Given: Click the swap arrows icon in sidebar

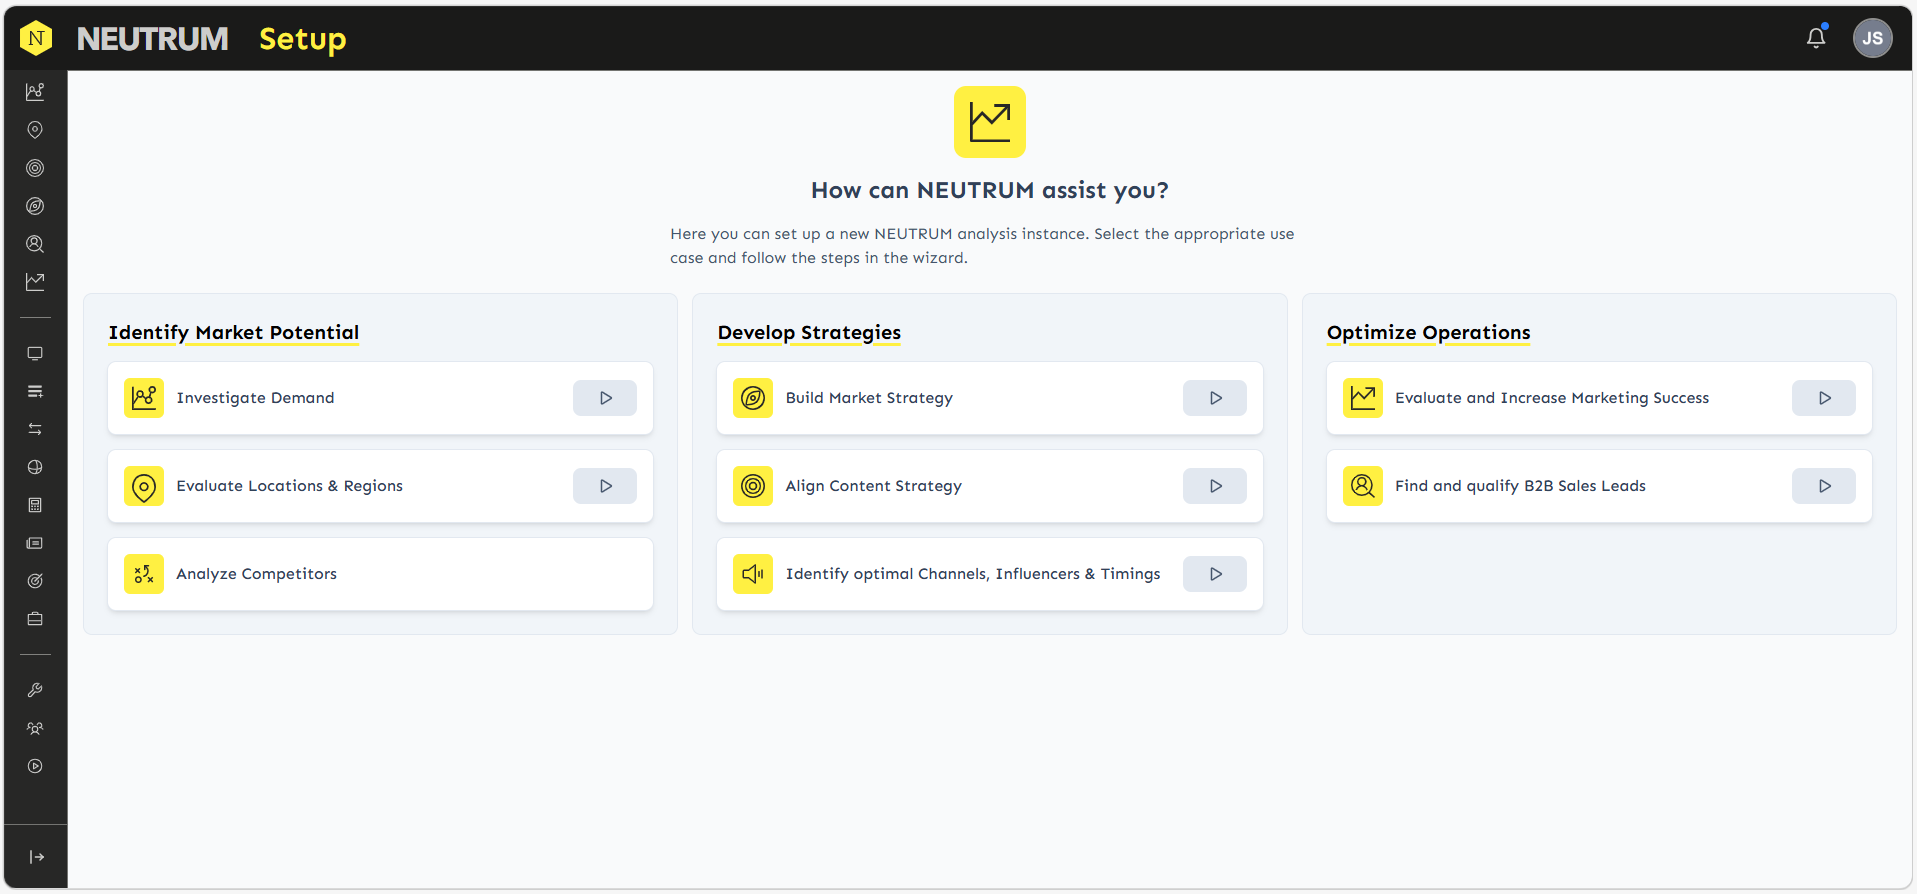Looking at the screenshot, I should pos(35,429).
